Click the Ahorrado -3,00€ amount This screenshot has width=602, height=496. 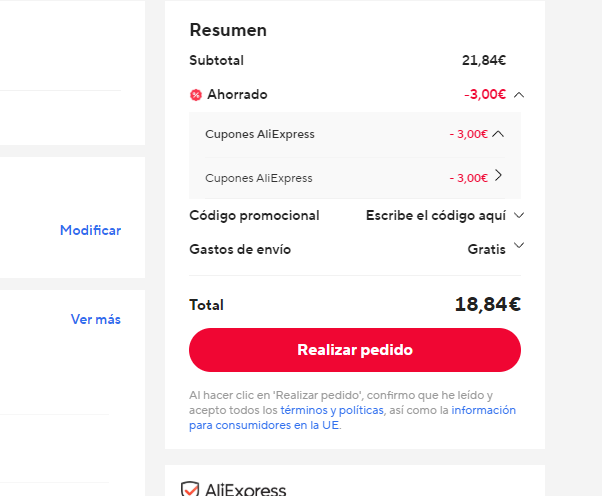tap(485, 94)
